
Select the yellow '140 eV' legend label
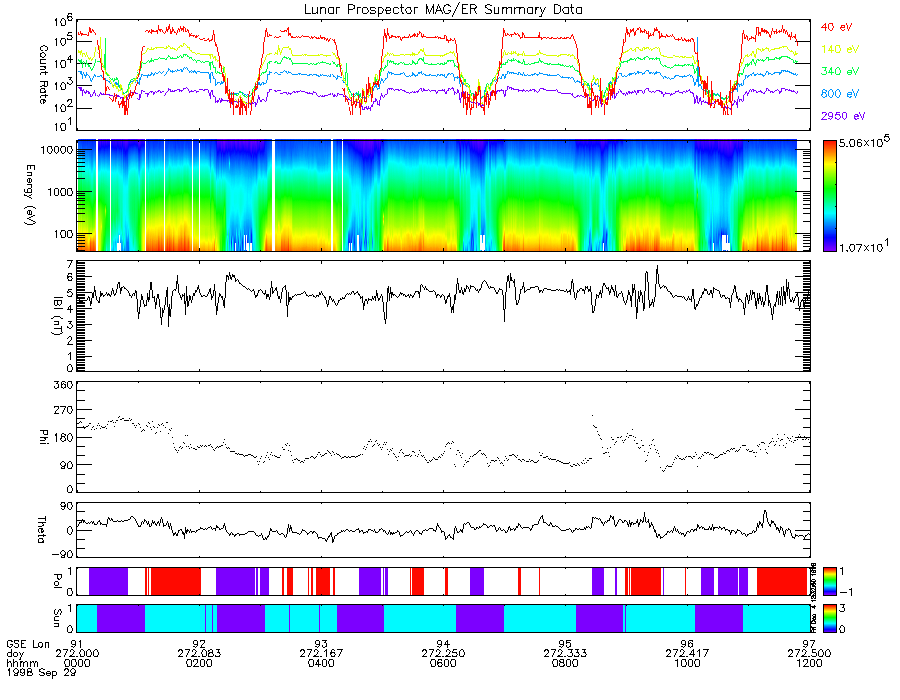click(x=840, y=49)
